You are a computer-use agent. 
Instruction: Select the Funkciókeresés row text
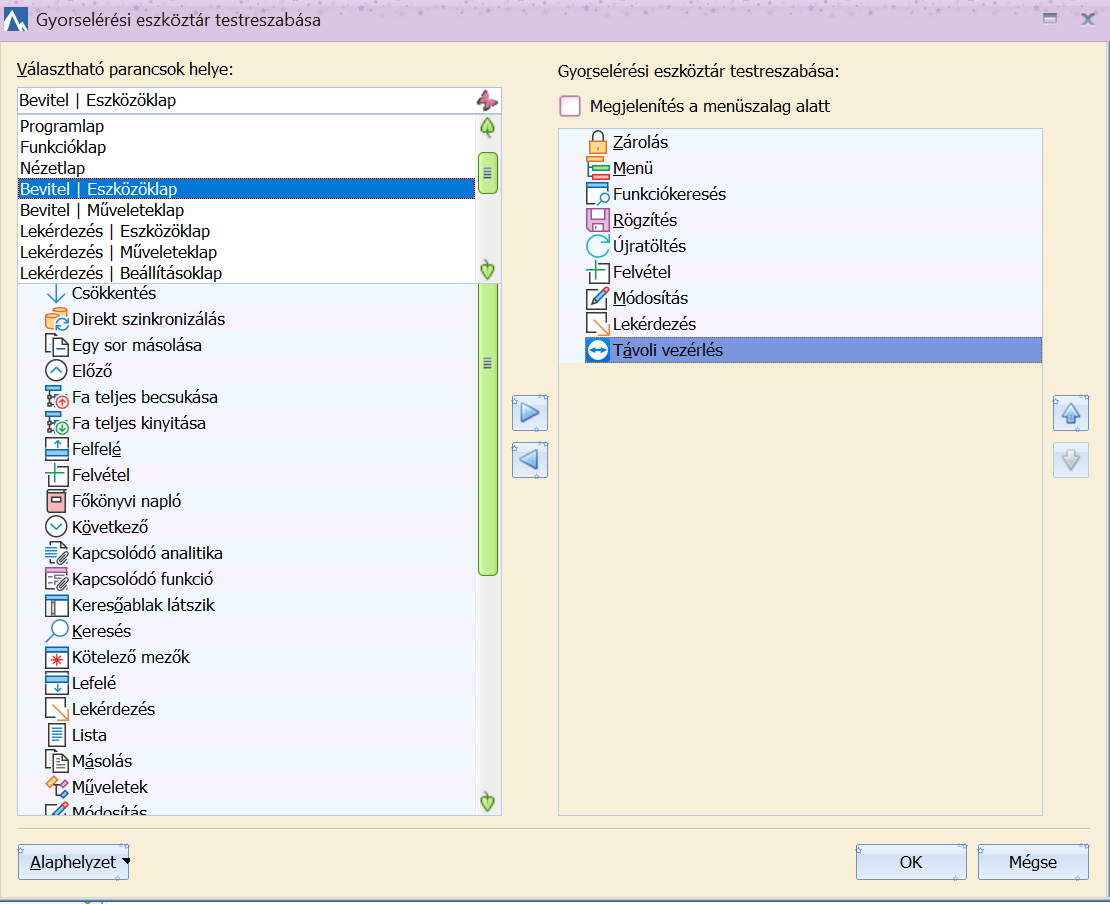click(670, 194)
